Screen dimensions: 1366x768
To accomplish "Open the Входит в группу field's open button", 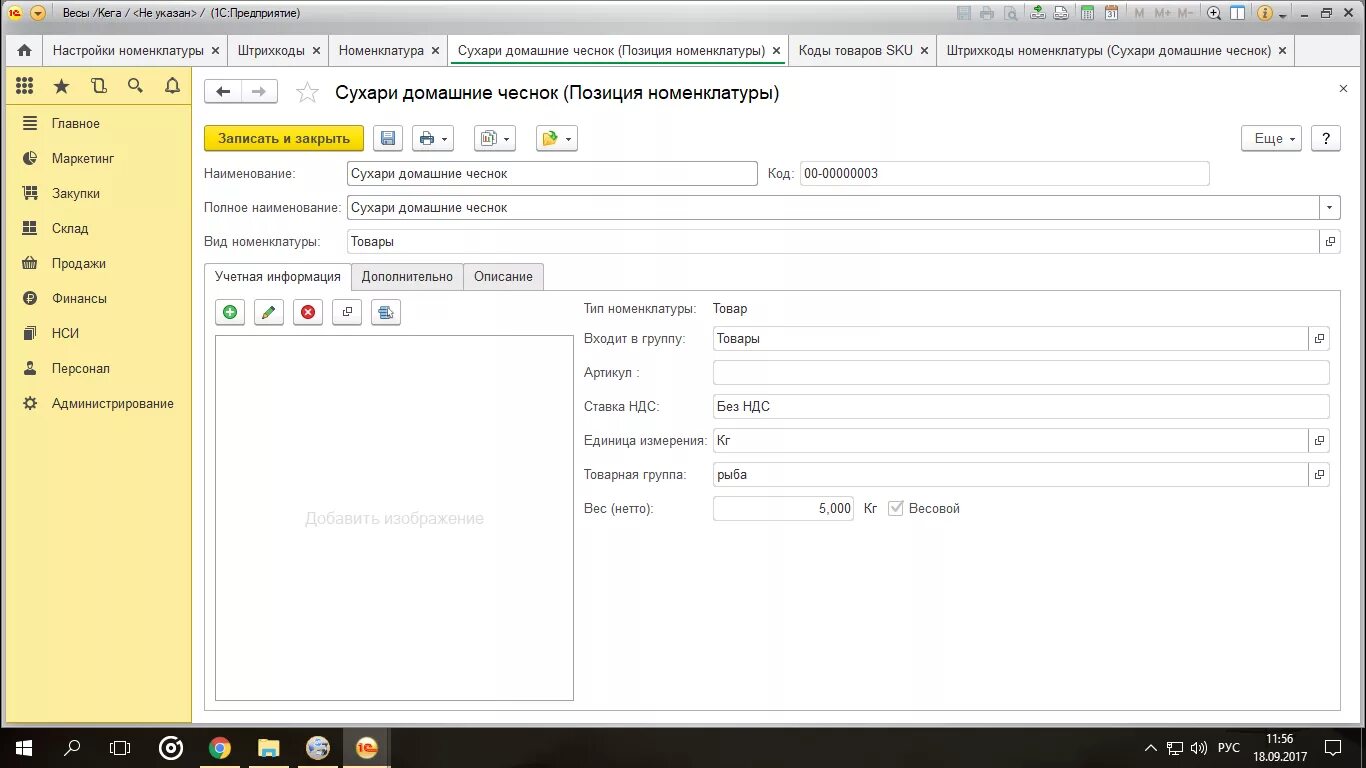I will pos(1319,338).
